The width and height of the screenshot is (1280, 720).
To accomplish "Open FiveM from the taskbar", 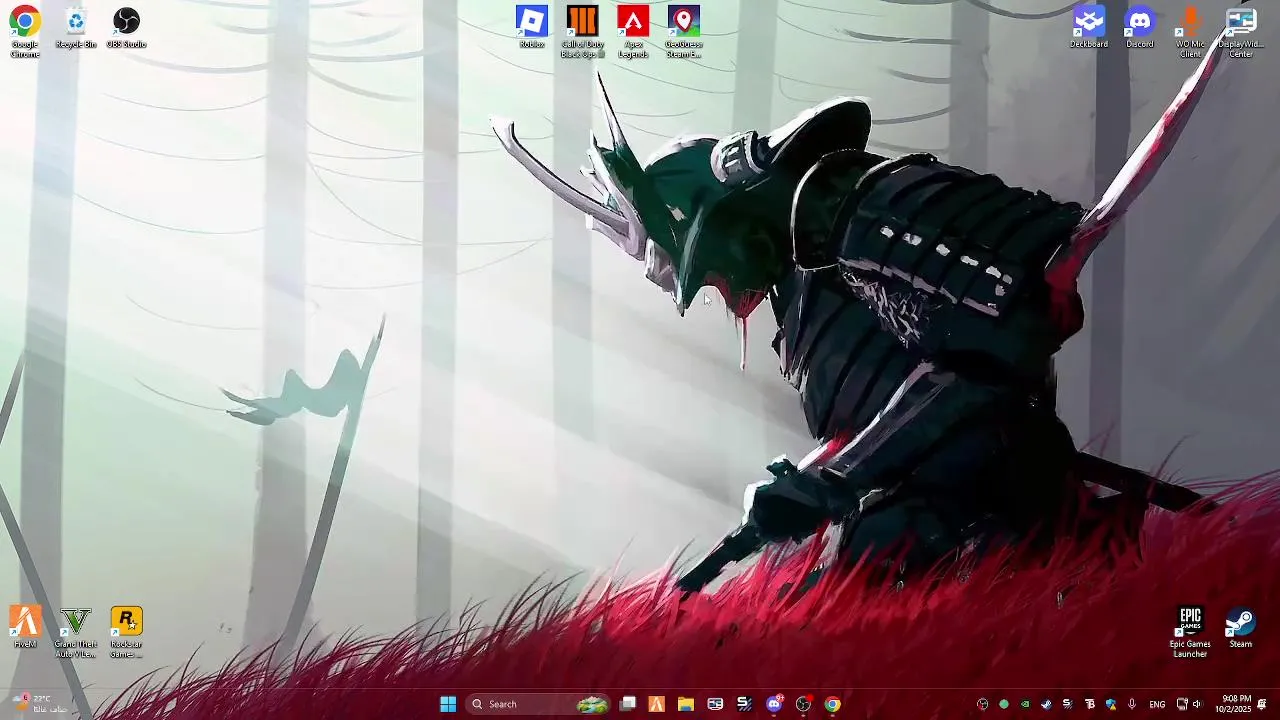I will click(x=657, y=704).
